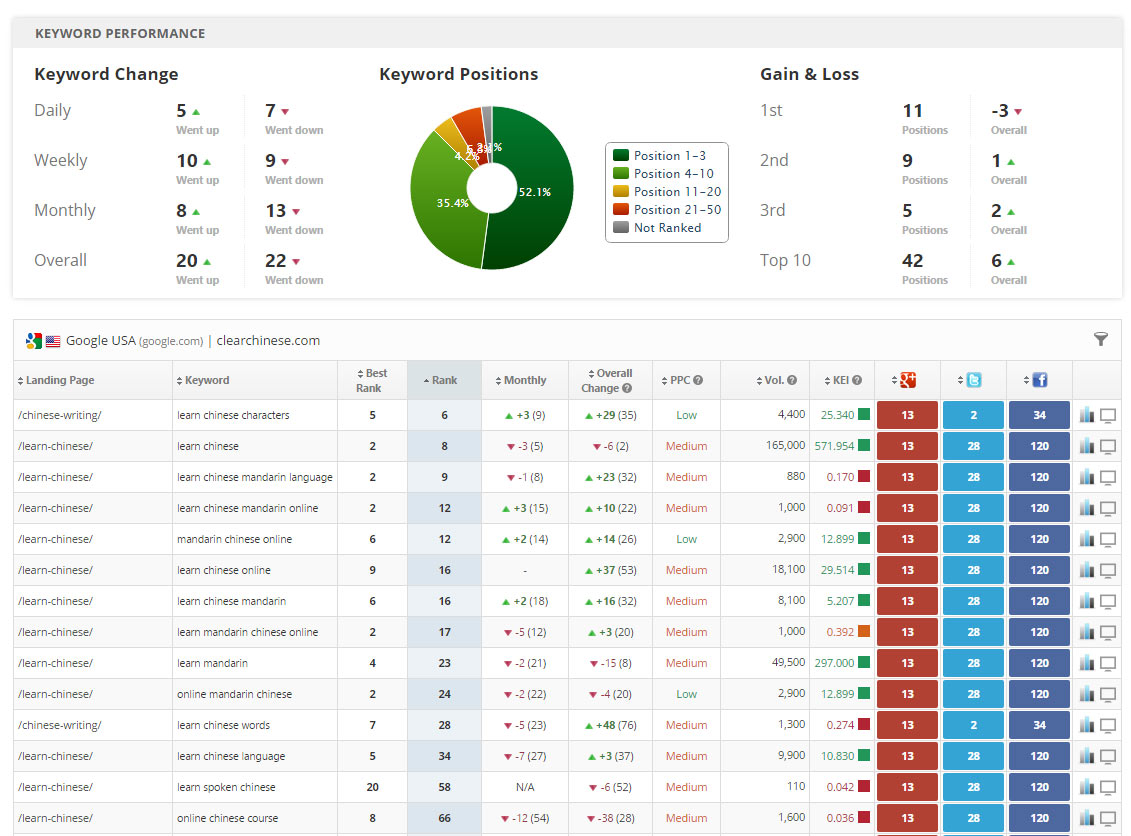Click the green KEI swatch for learn chinese
The height and width of the screenshot is (836, 1131).
863,446
